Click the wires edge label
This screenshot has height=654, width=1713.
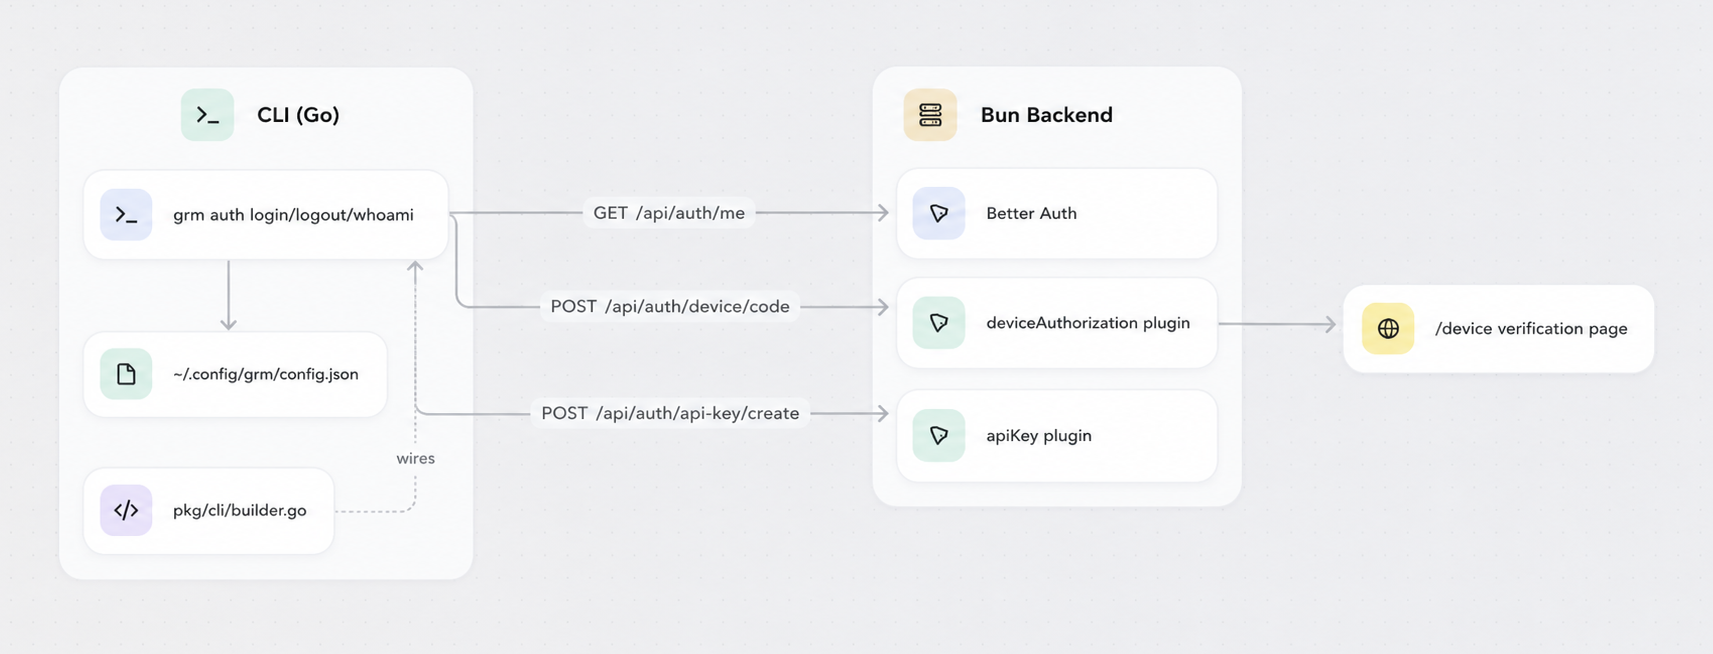(415, 458)
